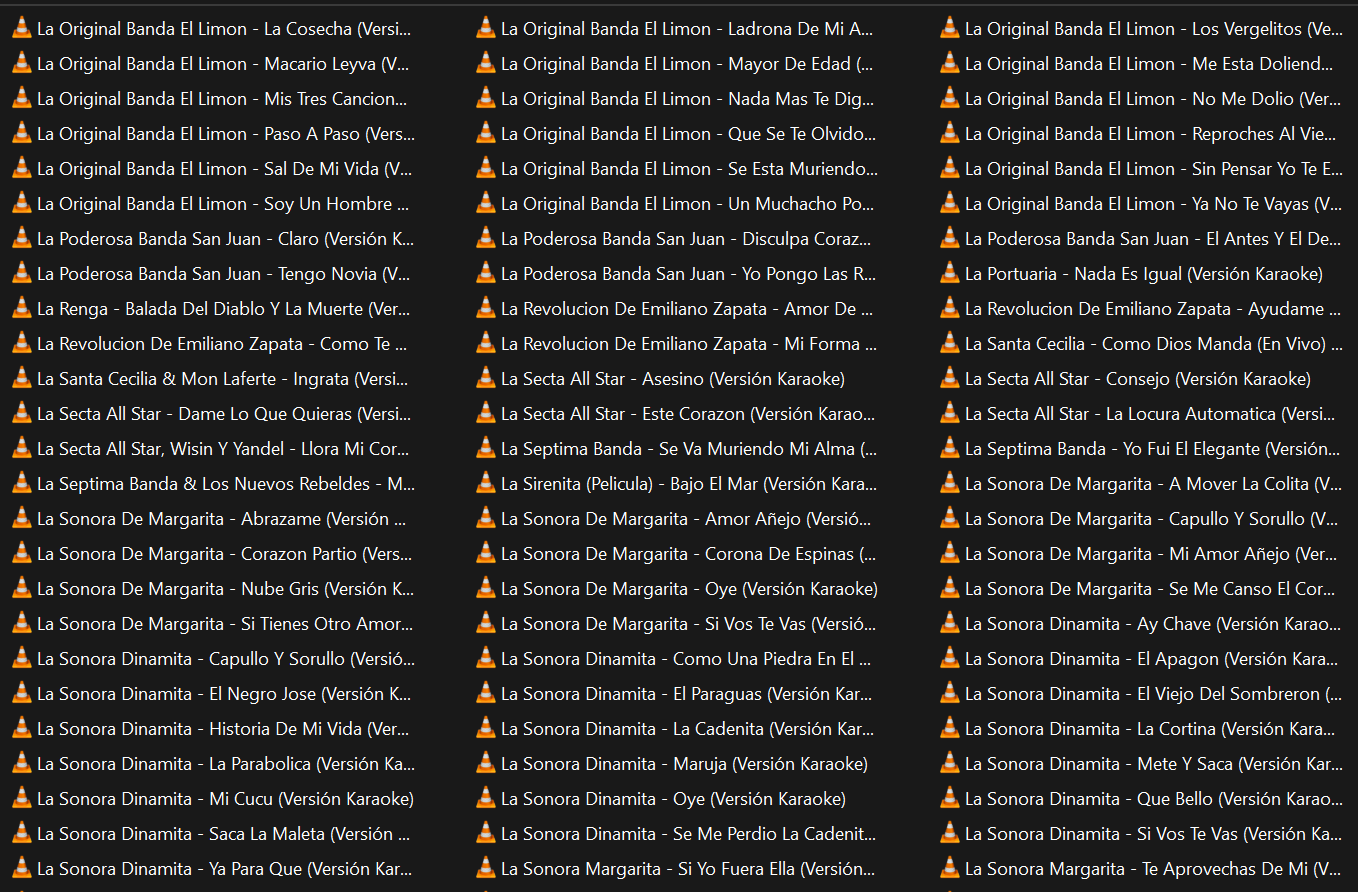
Task: Click VLC icon beside La Portuaria - Nada Es Igual
Action: pyautogui.click(x=949, y=273)
